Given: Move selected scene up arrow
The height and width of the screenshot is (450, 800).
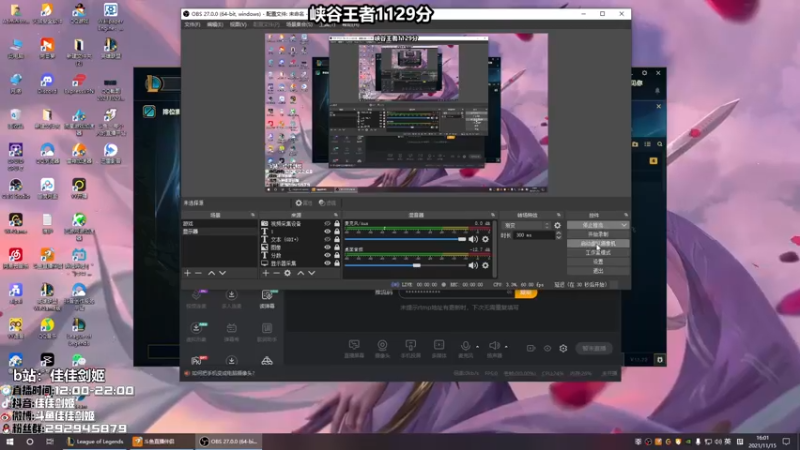Looking at the screenshot, I should [211, 273].
